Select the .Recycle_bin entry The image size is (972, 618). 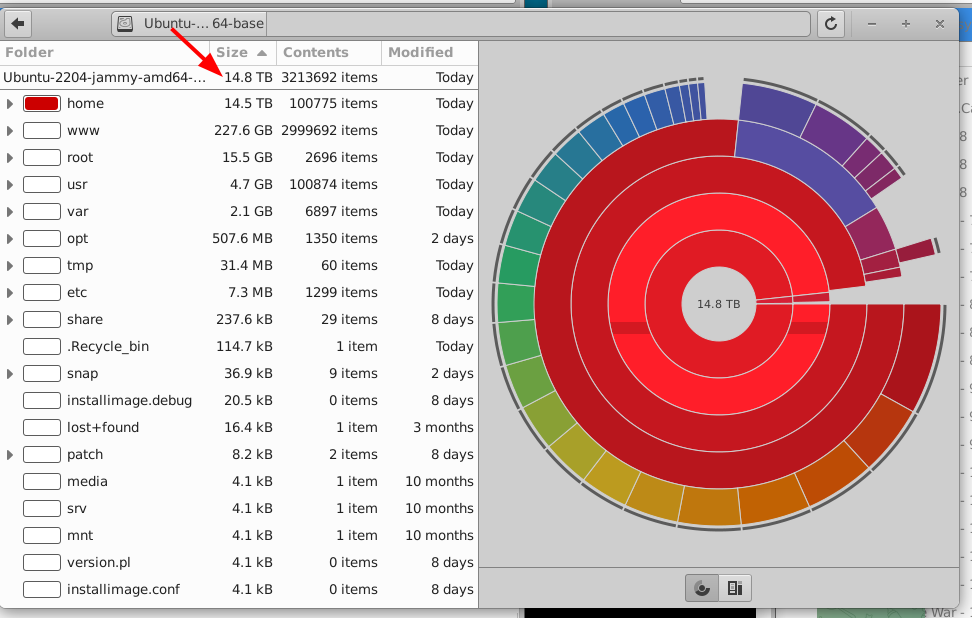pyautogui.click(x=107, y=347)
